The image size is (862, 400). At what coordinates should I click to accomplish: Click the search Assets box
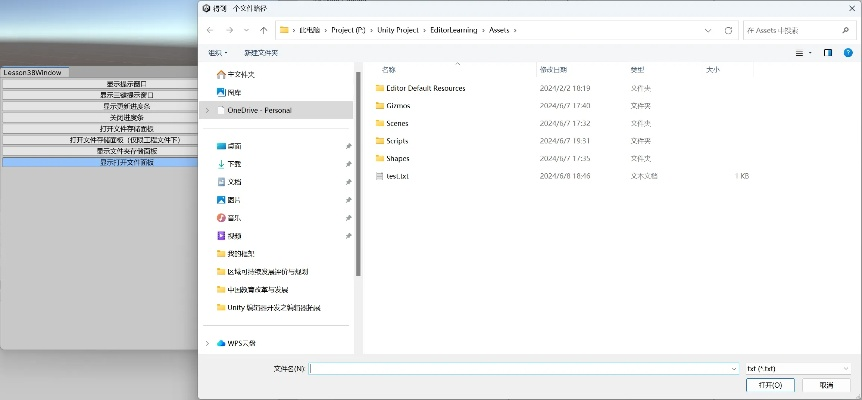(795, 30)
